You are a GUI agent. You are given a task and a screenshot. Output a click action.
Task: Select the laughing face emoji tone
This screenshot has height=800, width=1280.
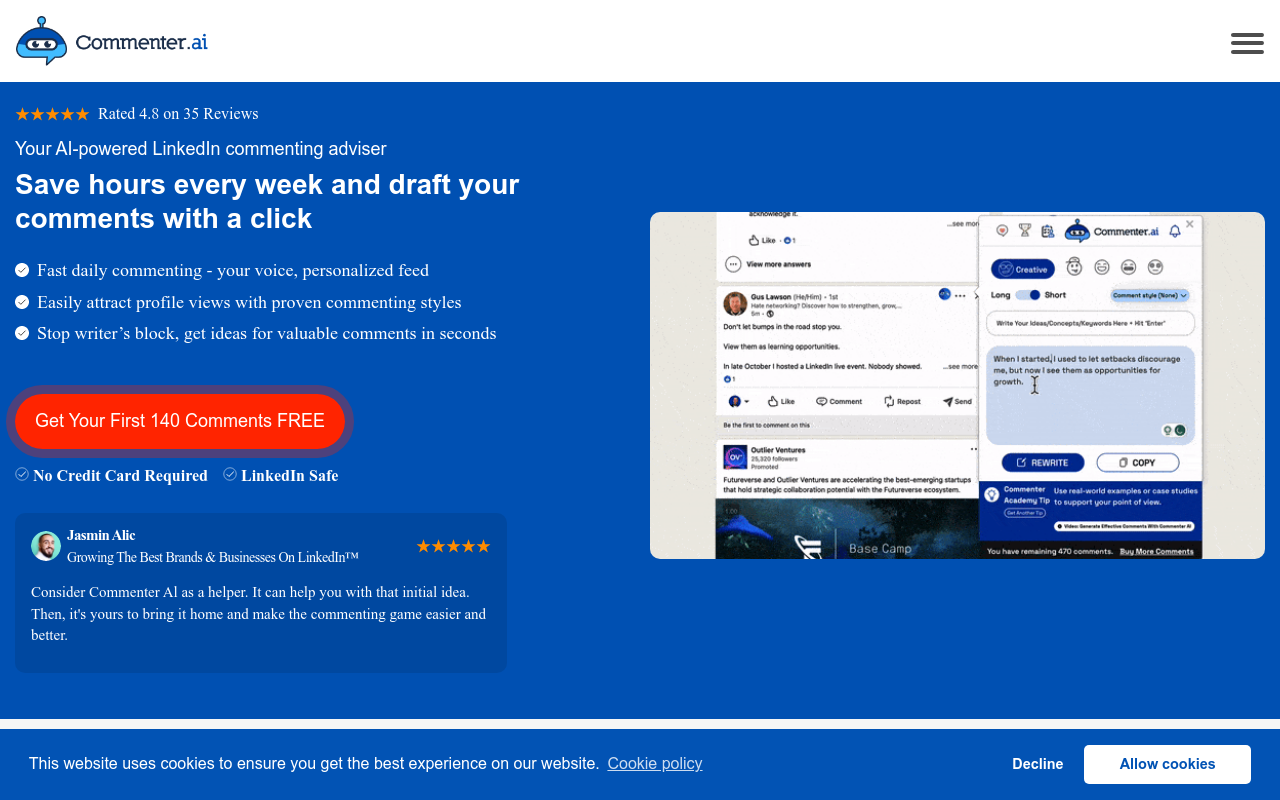(1129, 267)
